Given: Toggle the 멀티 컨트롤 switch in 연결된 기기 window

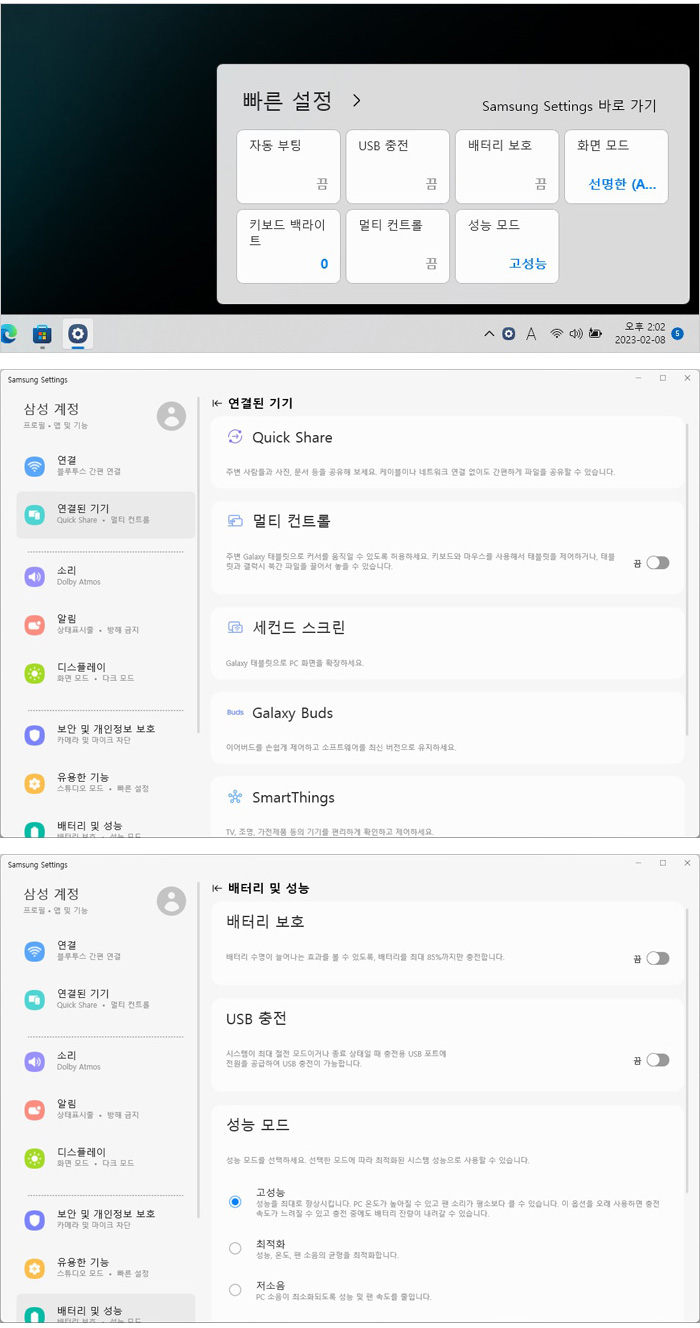Looking at the screenshot, I should pyautogui.click(x=657, y=563).
